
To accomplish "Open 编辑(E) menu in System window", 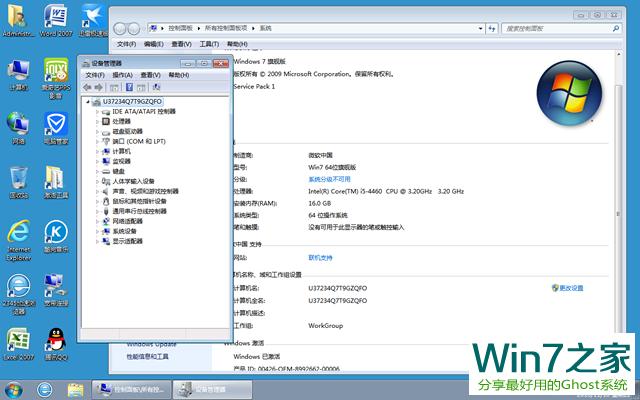I will point(153,44).
